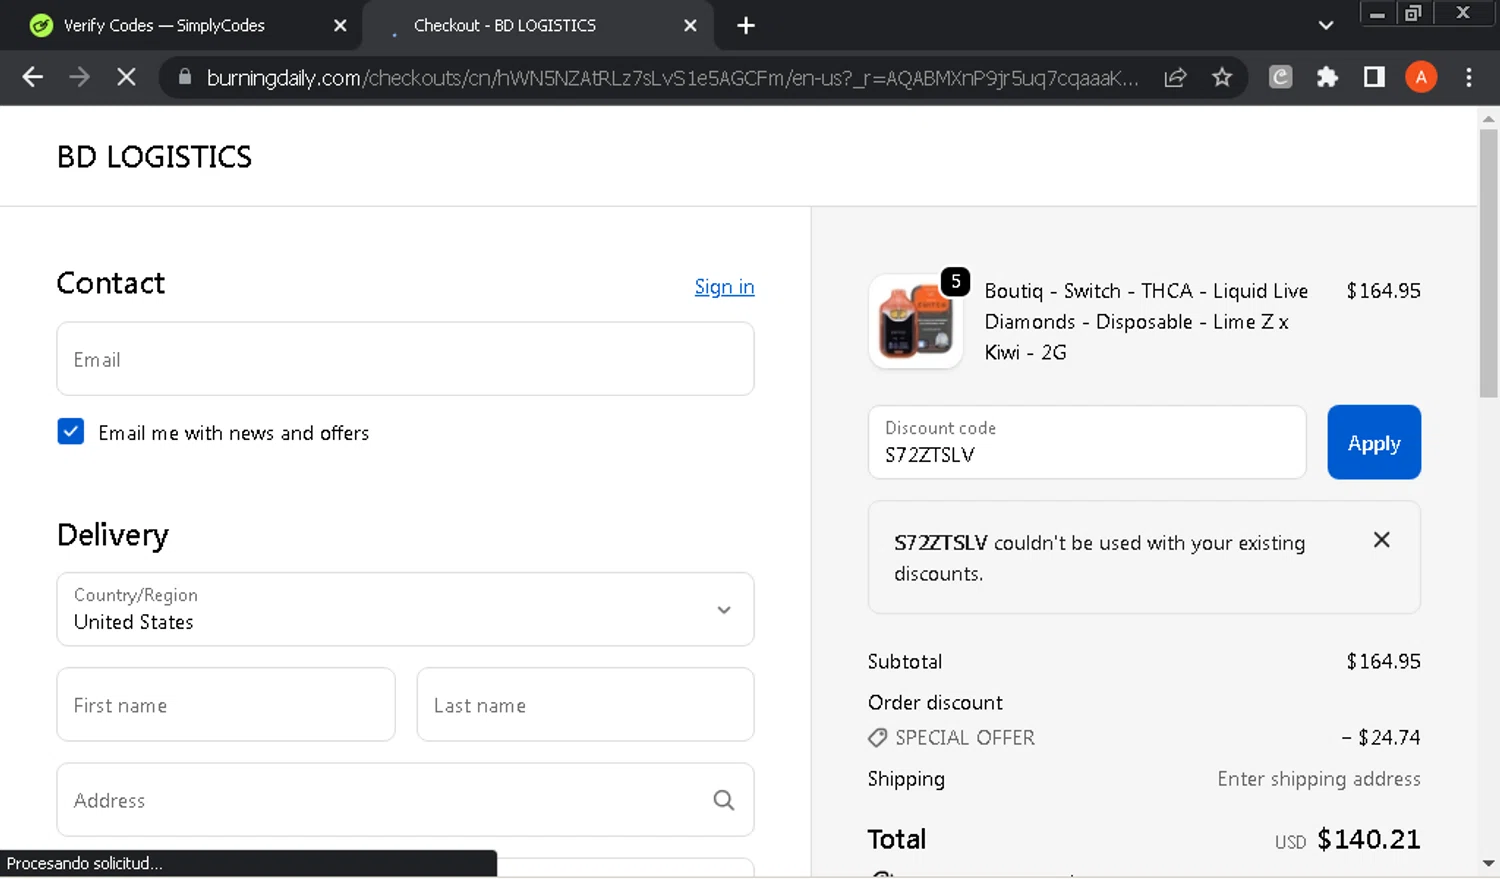Focus the Last name field
Viewport: 1500px width, 879px height.
[585, 705]
